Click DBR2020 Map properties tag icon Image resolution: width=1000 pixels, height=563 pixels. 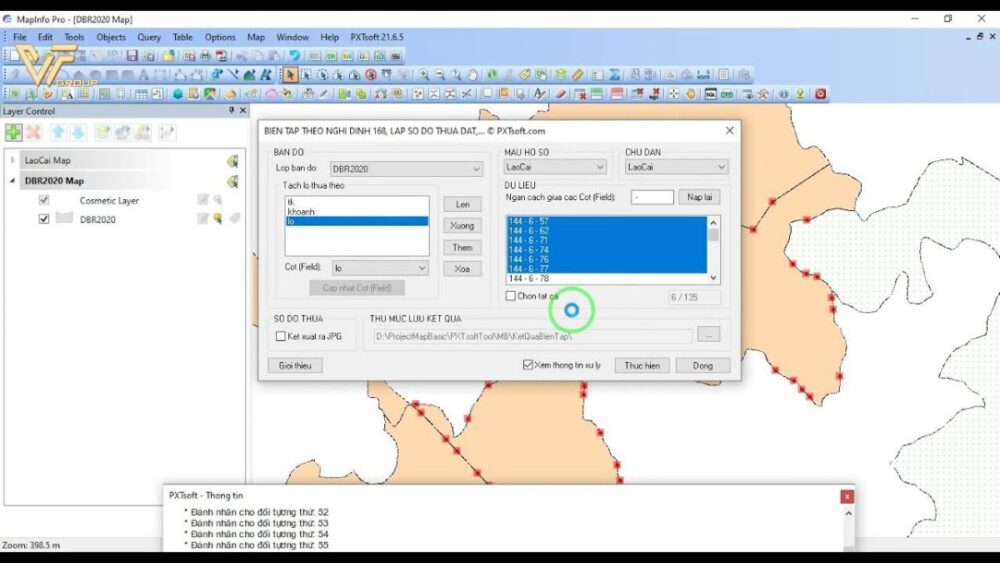pos(232,182)
